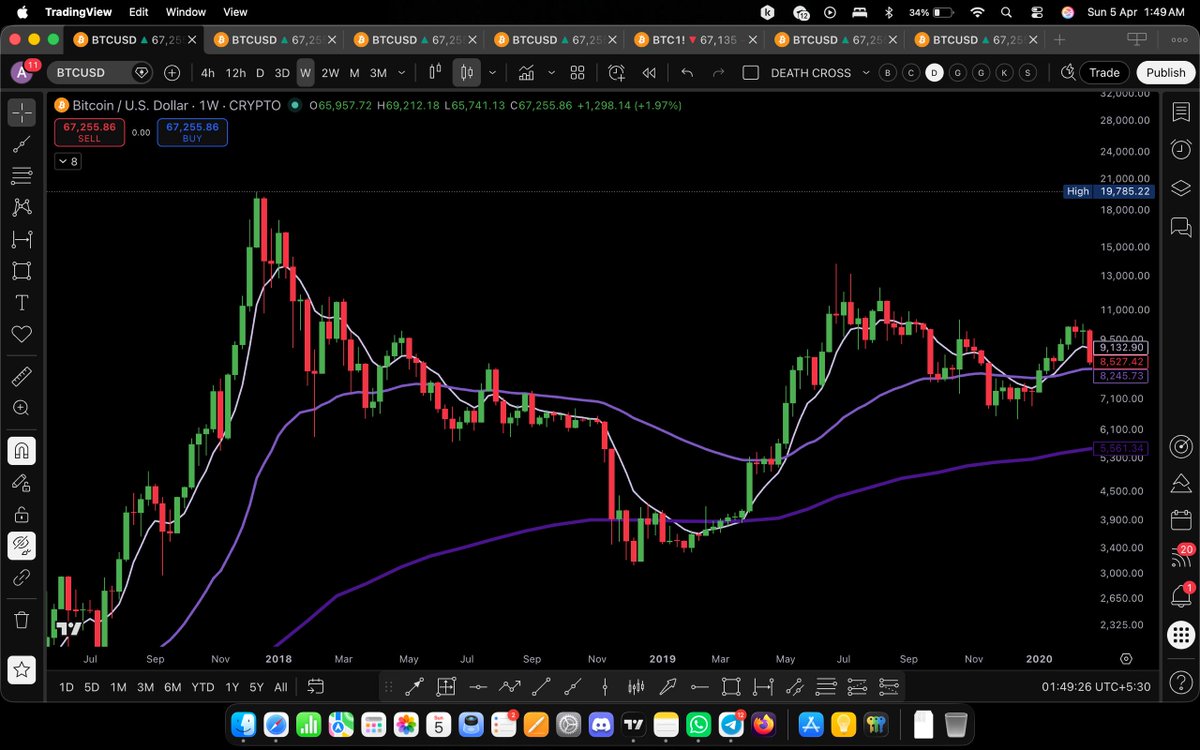Toggle Magnet mode for drawings
The image size is (1200, 750).
[22, 450]
